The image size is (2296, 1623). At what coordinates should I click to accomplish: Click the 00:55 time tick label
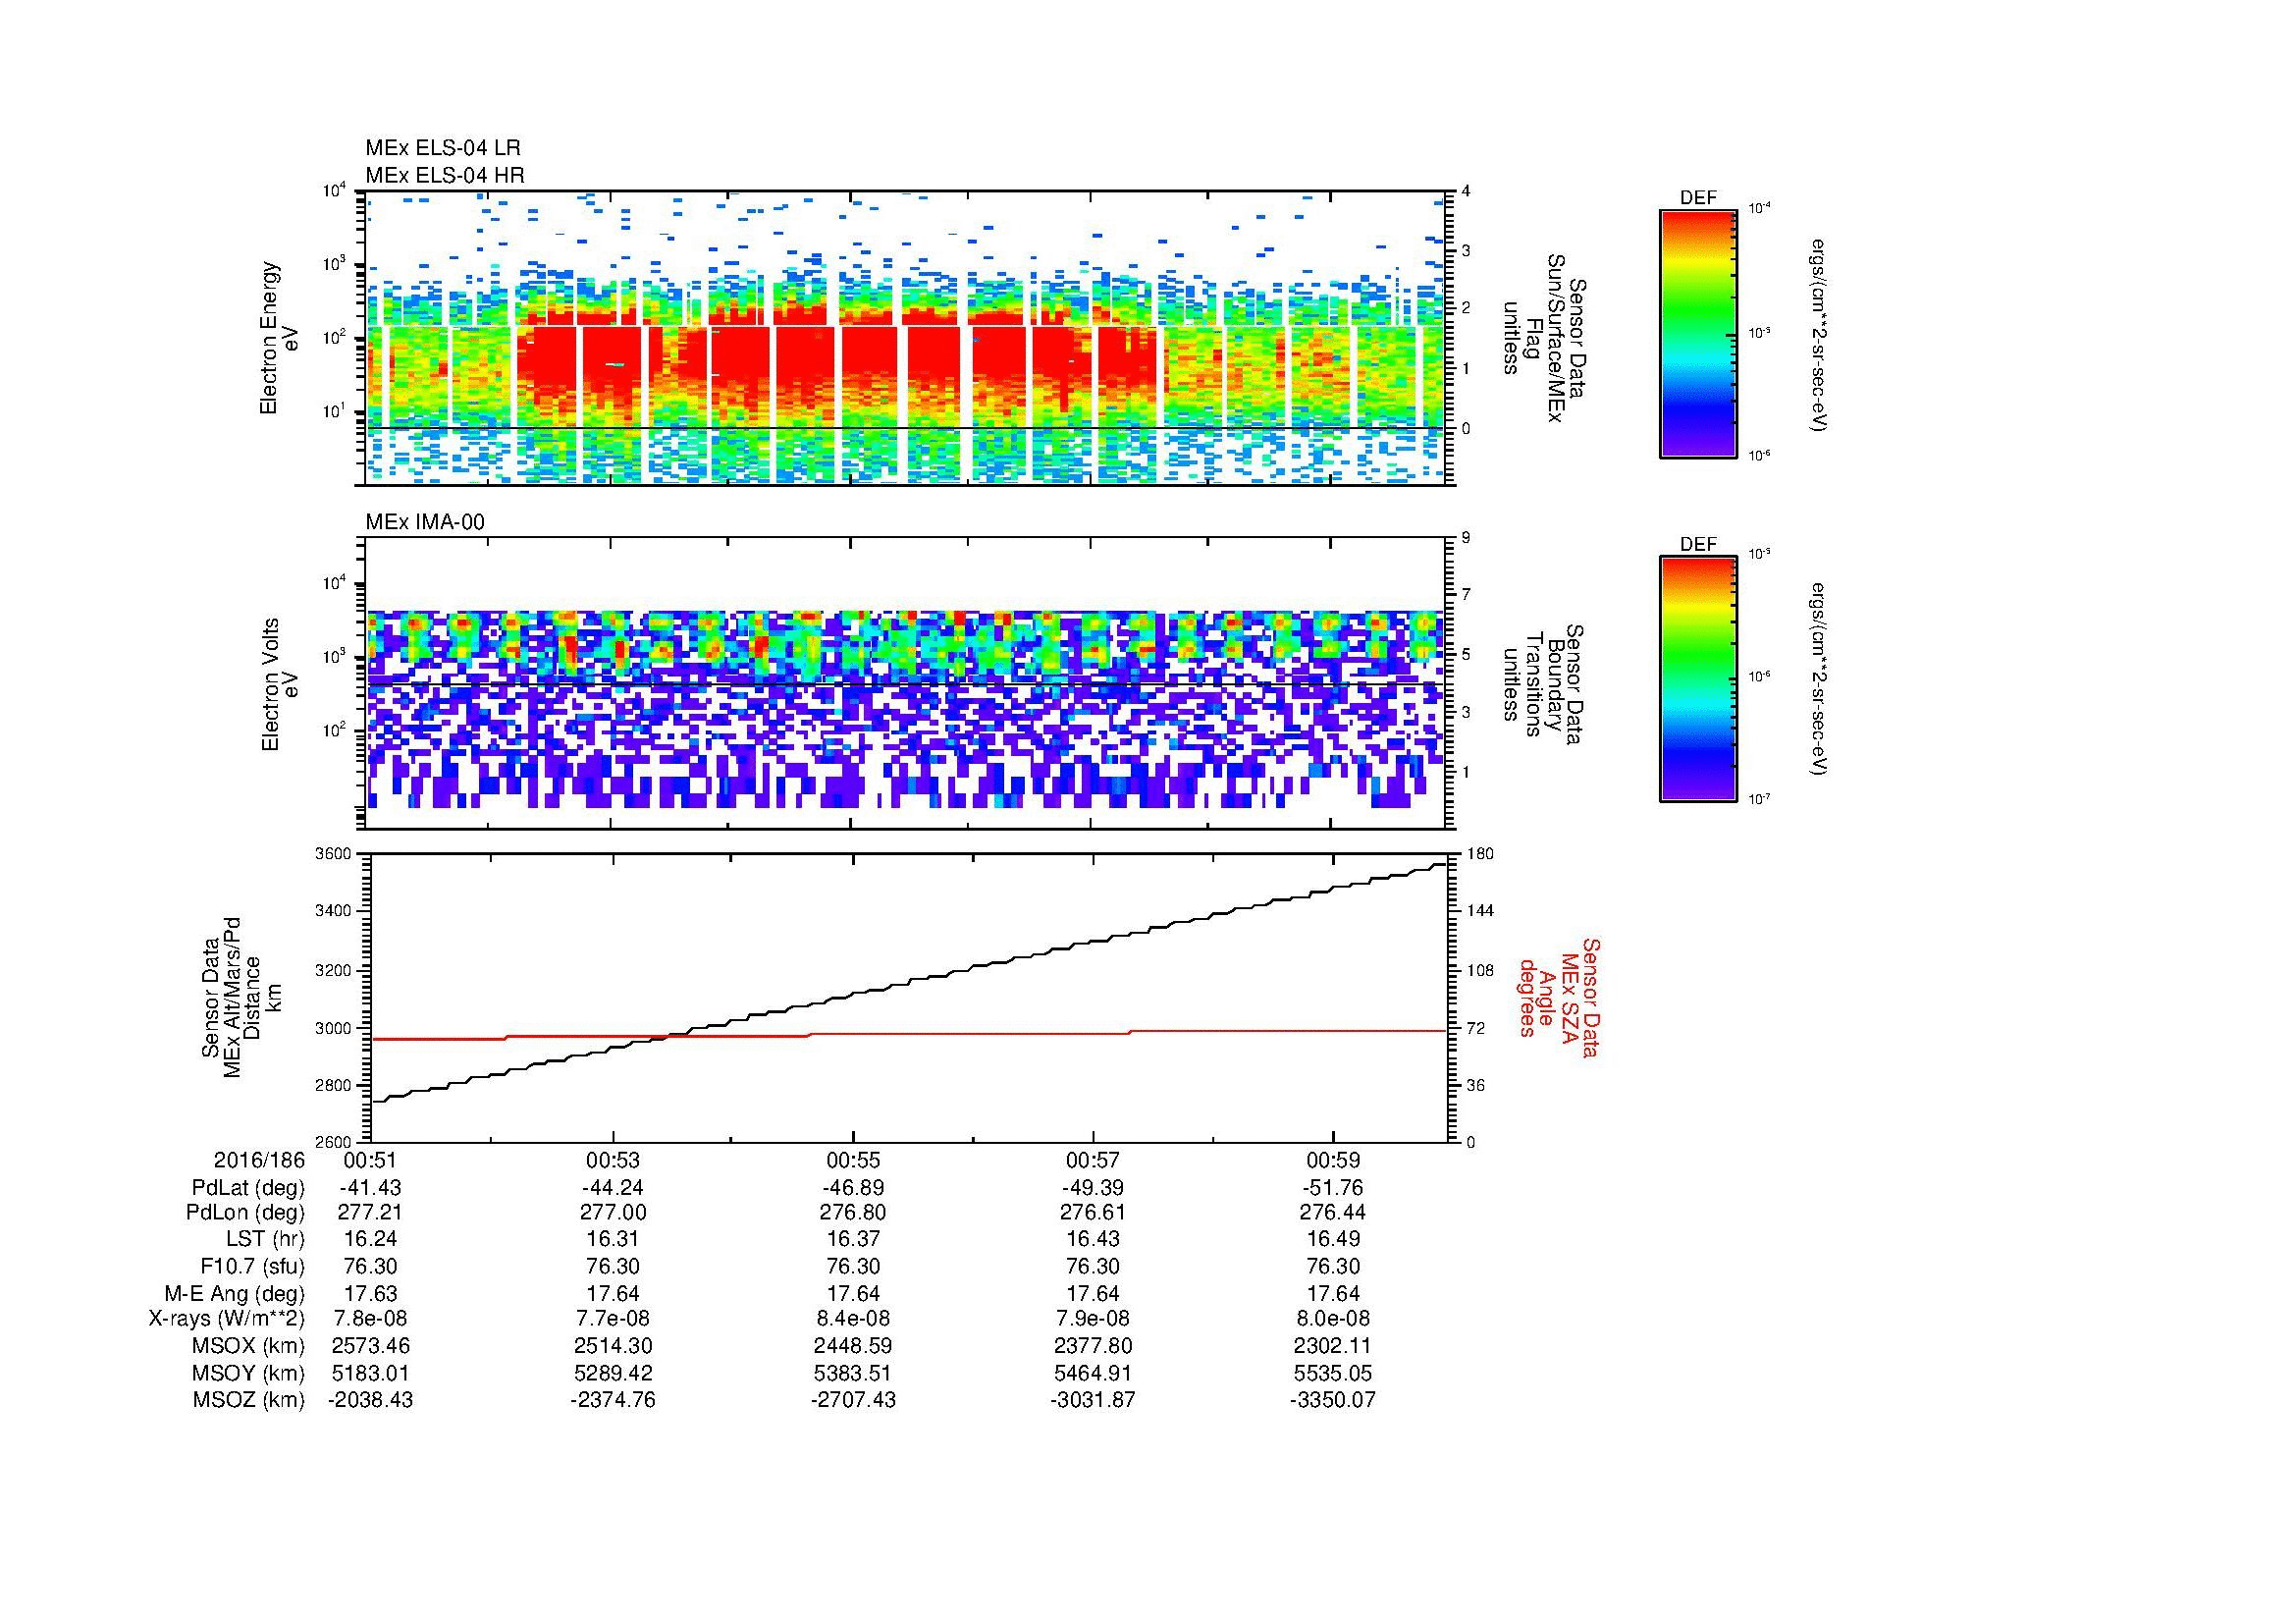[853, 1161]
